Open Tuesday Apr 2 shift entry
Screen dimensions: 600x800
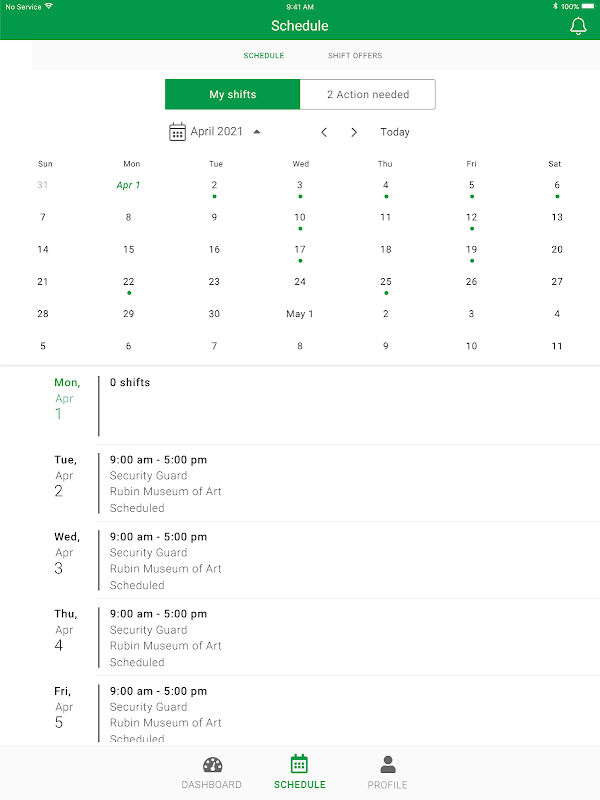300,483
